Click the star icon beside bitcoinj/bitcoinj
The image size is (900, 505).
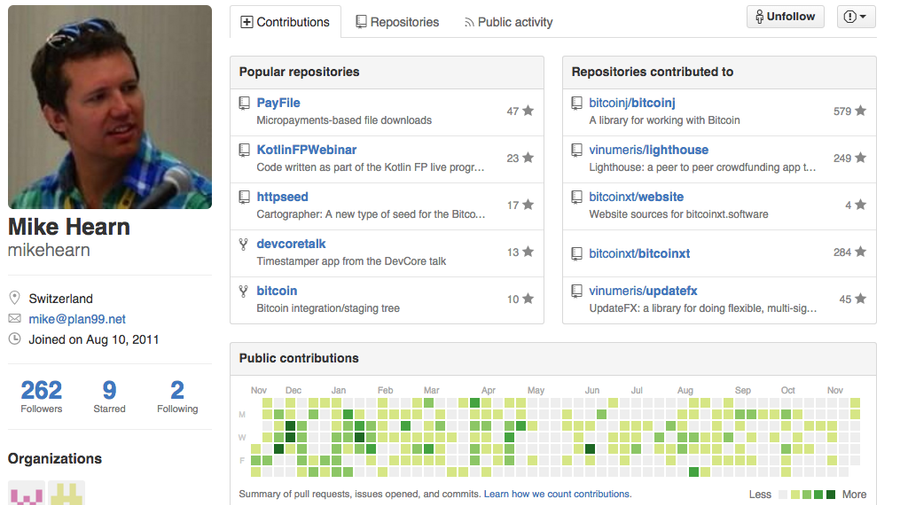(860, 111)
